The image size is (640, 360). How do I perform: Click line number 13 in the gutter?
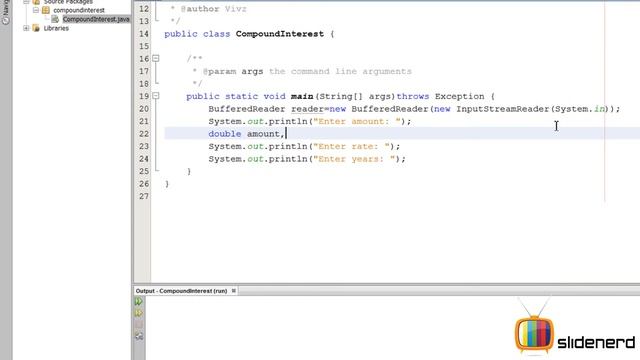144,21
